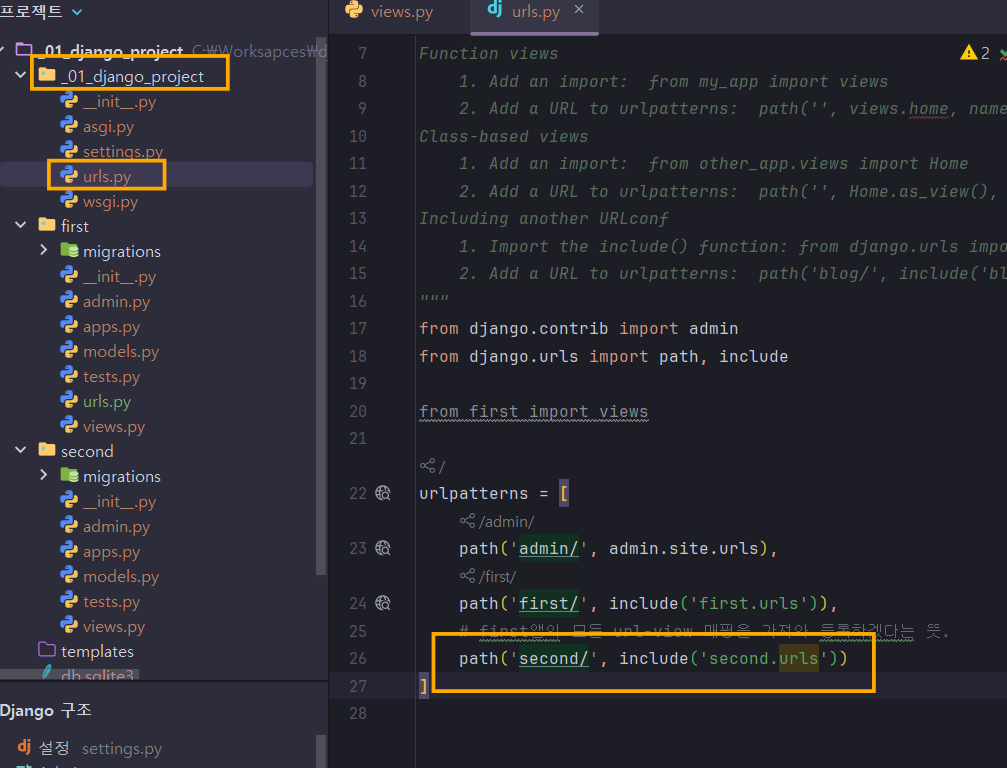1007x768 pixels.
Task: Place cursor on 'second/' path string
Action: 554,659
